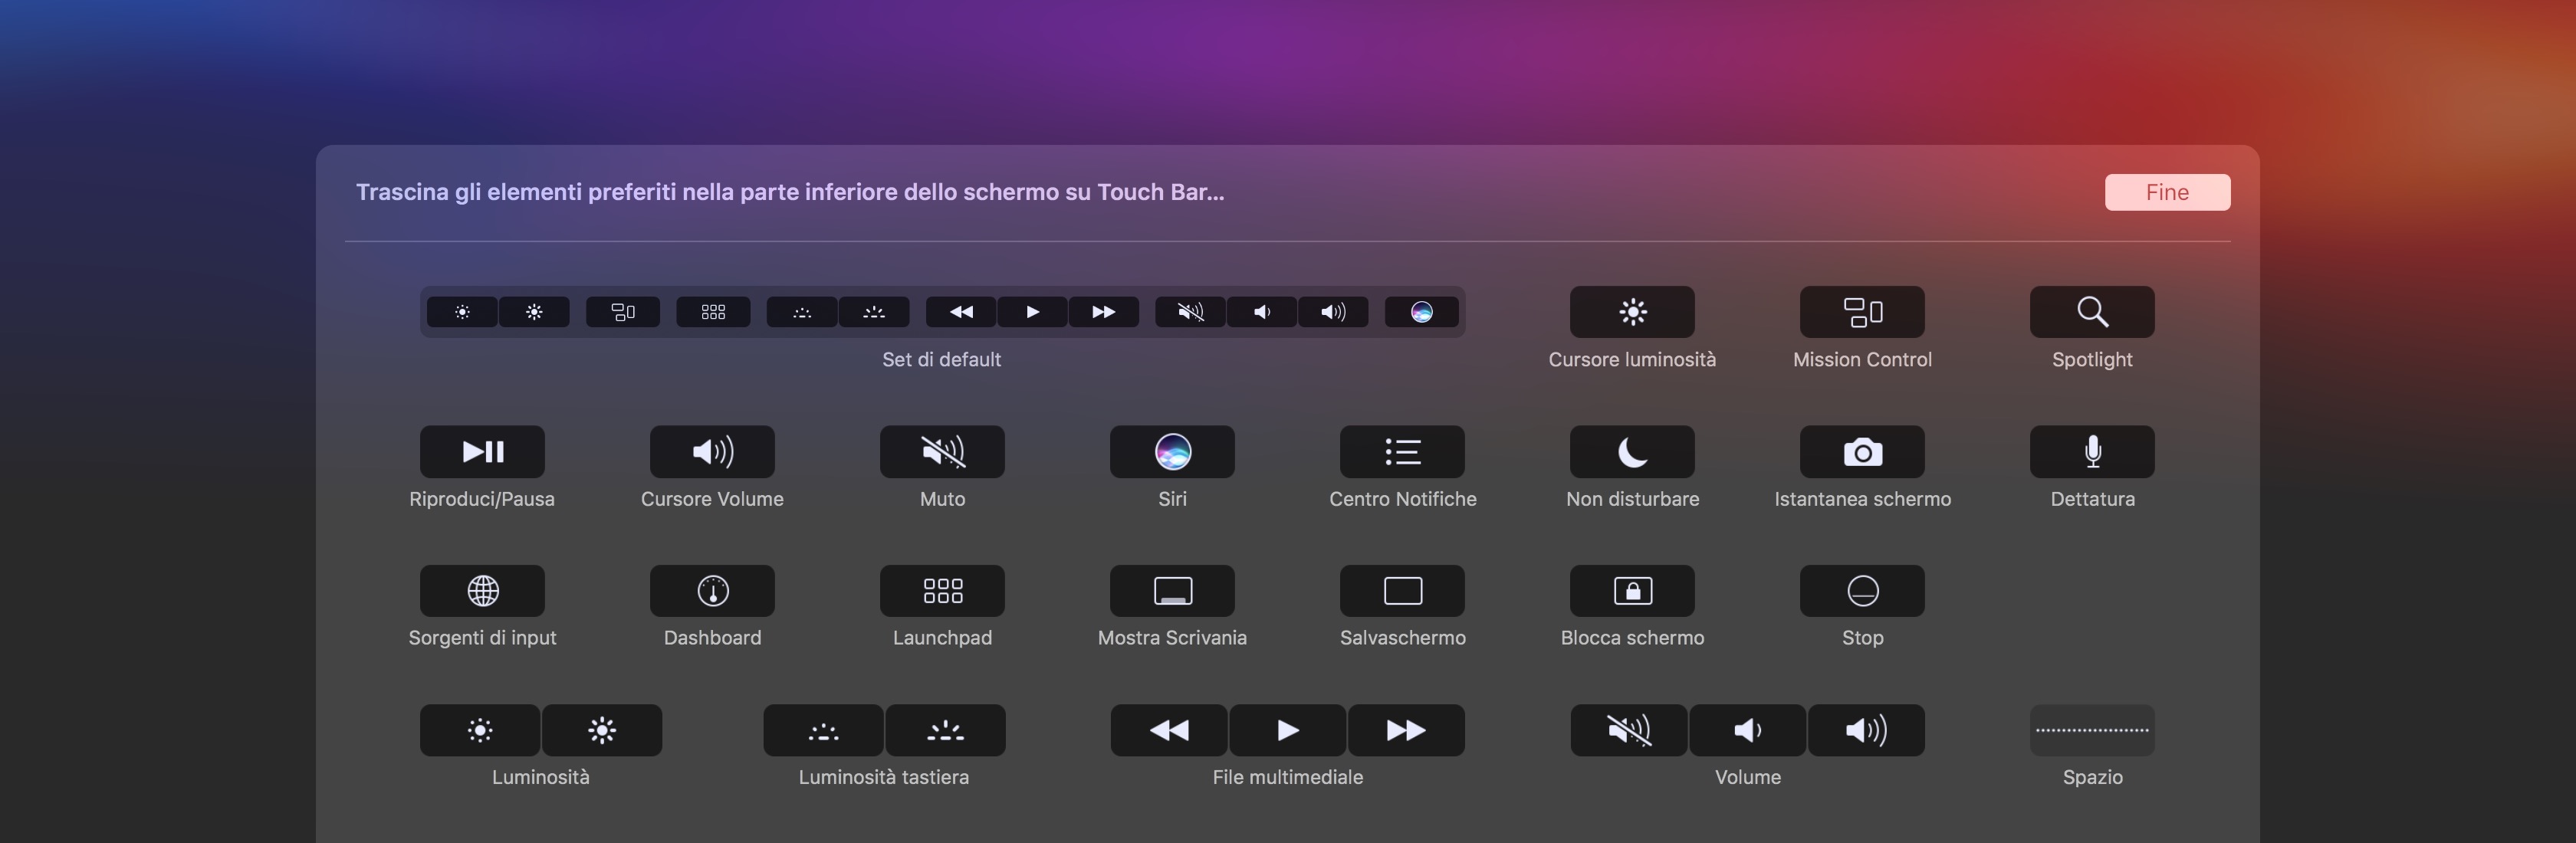
Task: Click the Launchpad grid item
Action: (942, 591)
